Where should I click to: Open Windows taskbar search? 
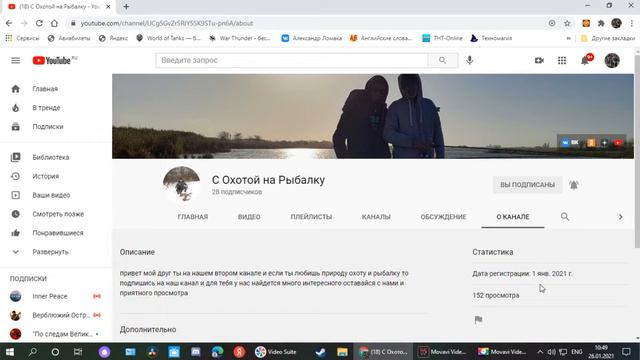(x=32, y=351)
